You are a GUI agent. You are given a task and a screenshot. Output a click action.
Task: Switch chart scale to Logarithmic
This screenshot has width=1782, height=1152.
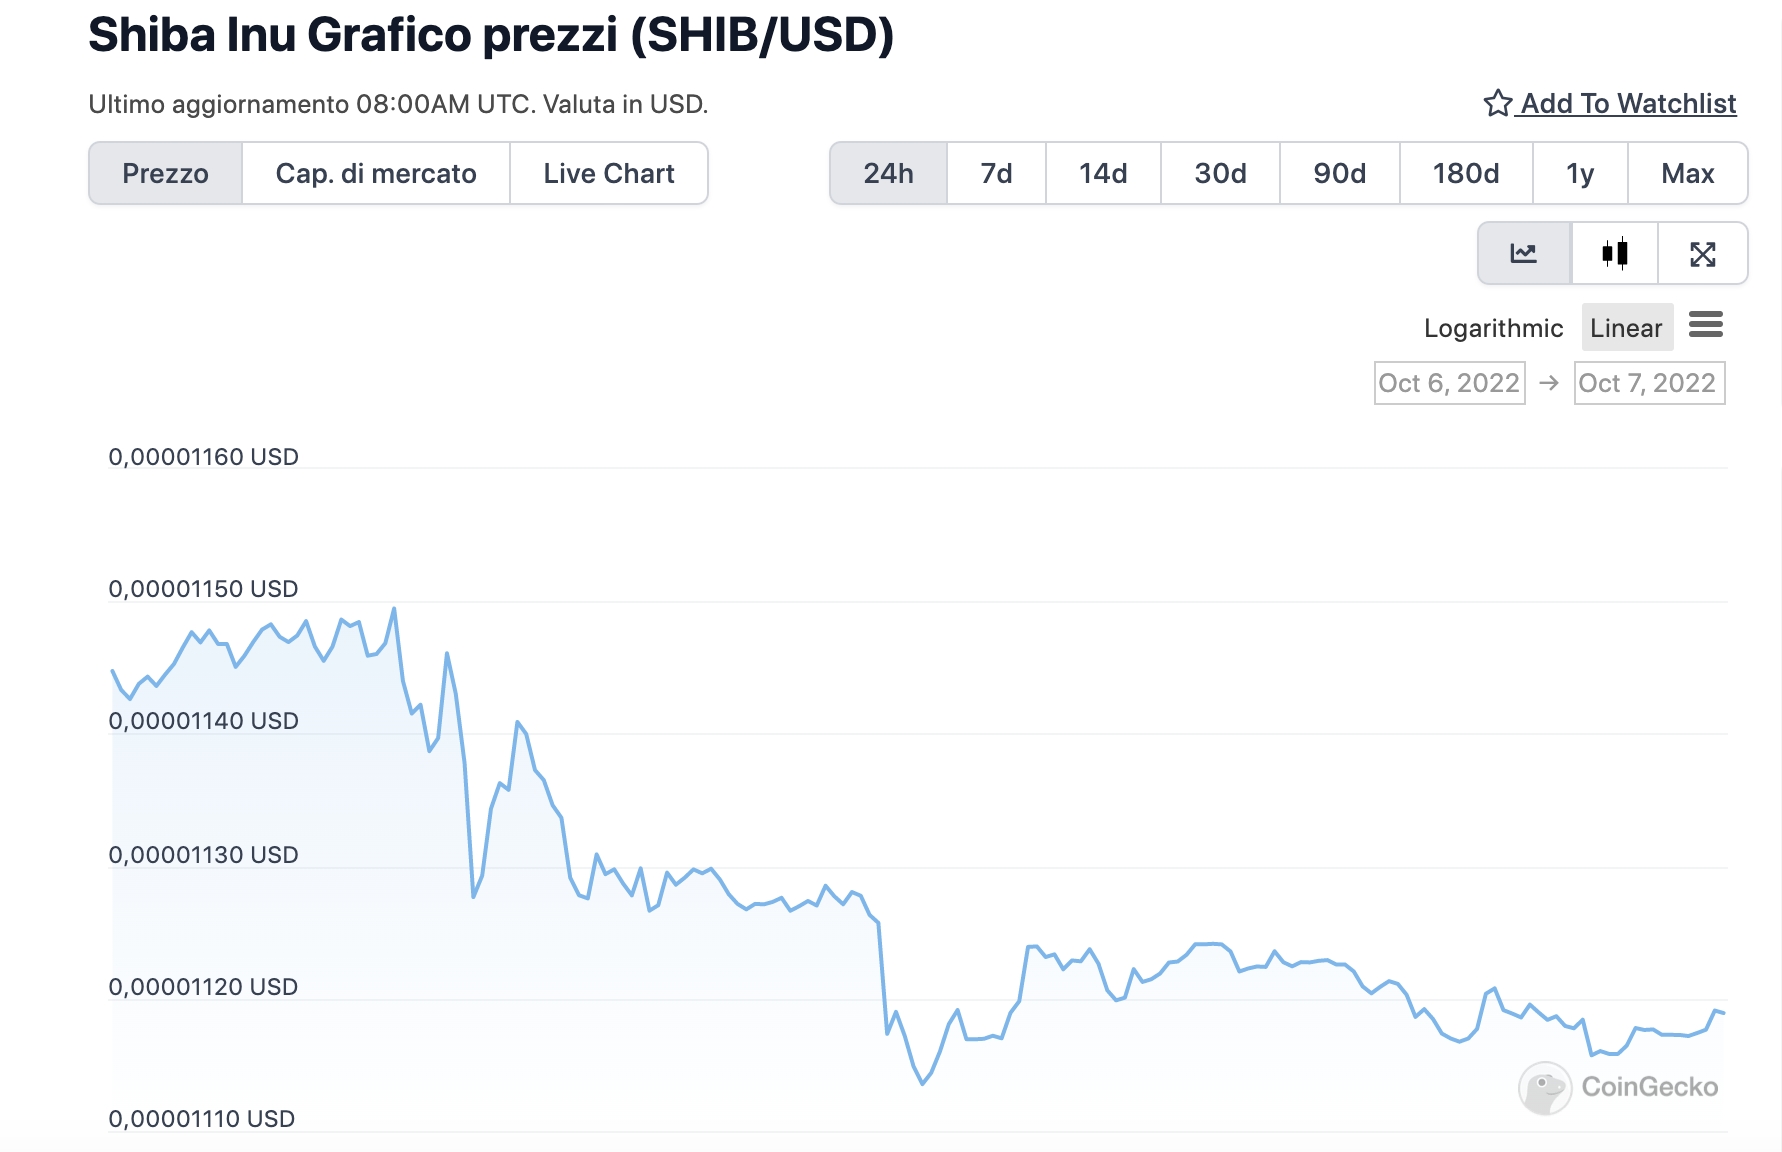point(1493,328)
